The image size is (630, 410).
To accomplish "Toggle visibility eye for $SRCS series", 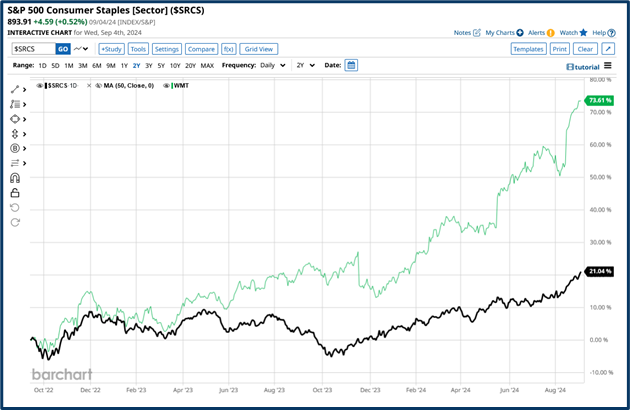I will pos(40,86).
